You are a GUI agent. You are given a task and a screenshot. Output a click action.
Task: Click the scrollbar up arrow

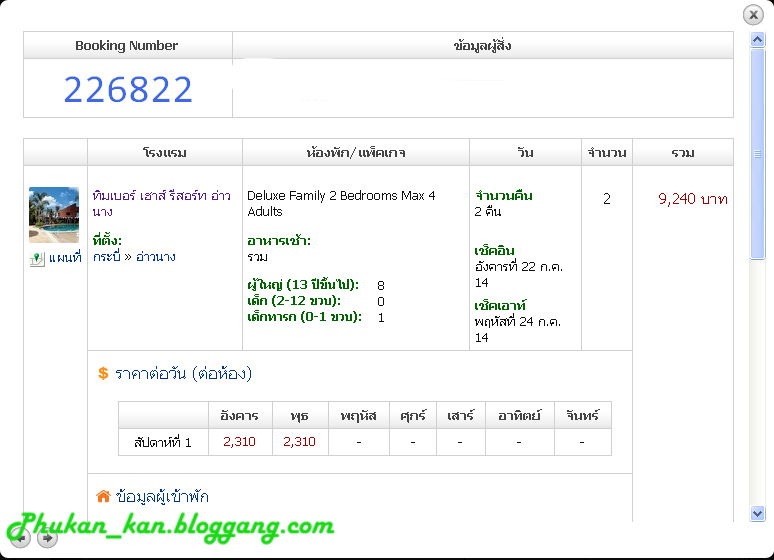point(758,39)
